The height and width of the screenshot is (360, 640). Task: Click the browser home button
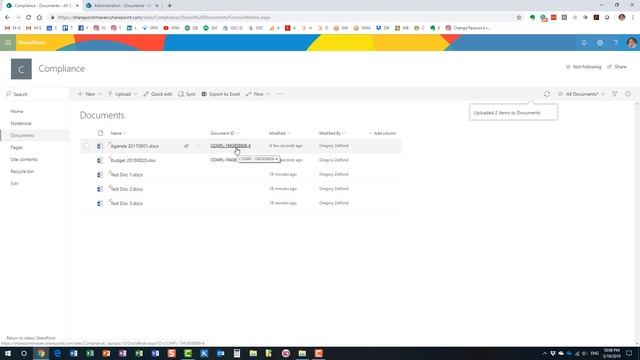tap(39, 18)
